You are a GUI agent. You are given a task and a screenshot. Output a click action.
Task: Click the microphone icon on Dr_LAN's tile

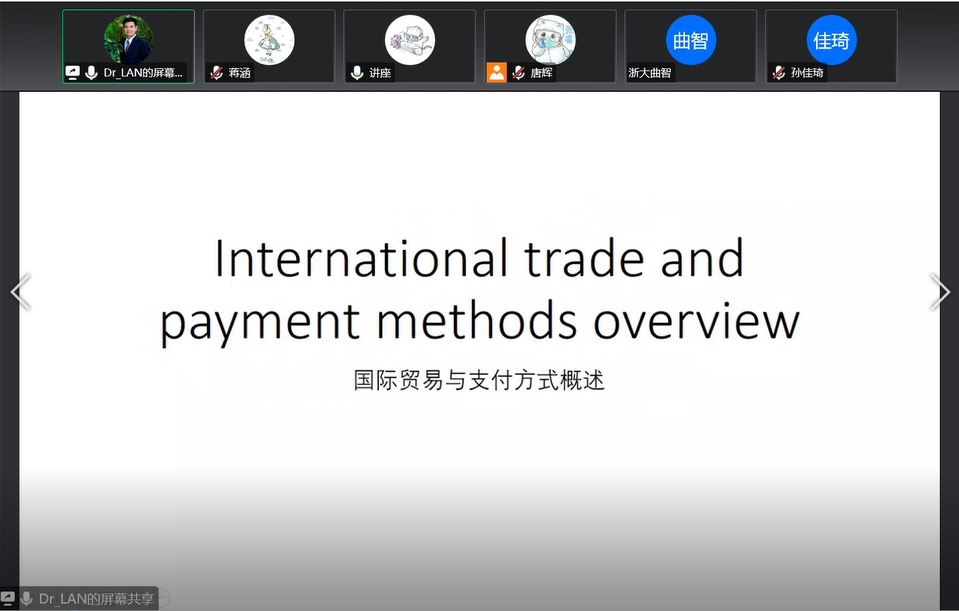click(x=91, y=73)
